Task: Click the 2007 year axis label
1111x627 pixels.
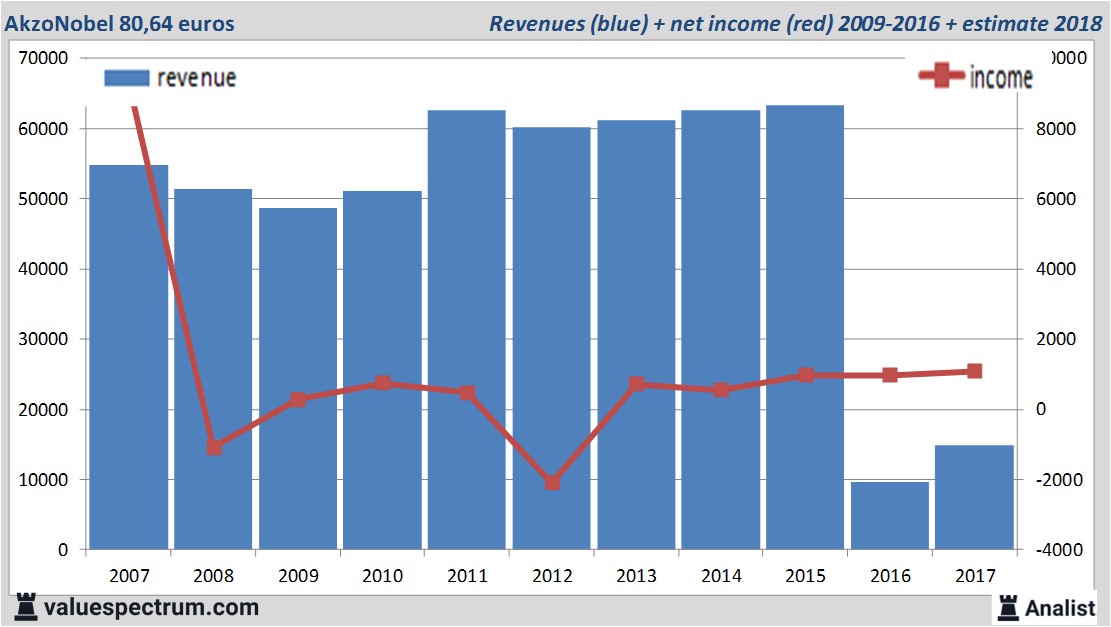Action: tap(129, 575)
